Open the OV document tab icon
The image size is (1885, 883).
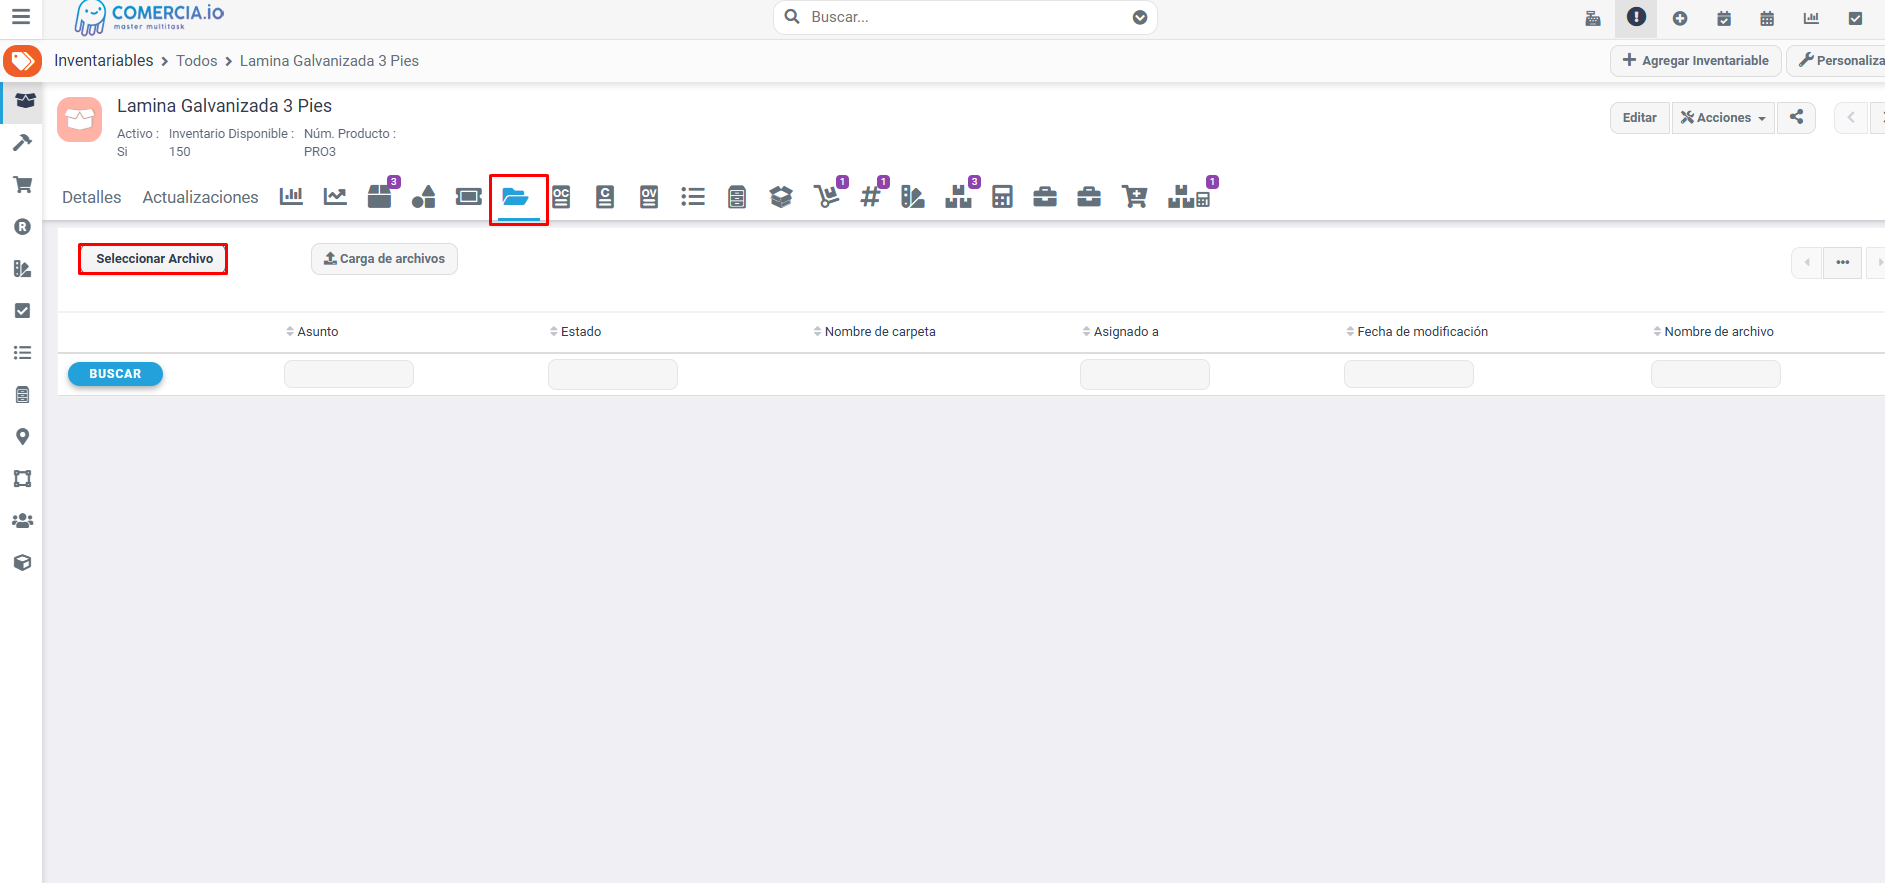649,197
